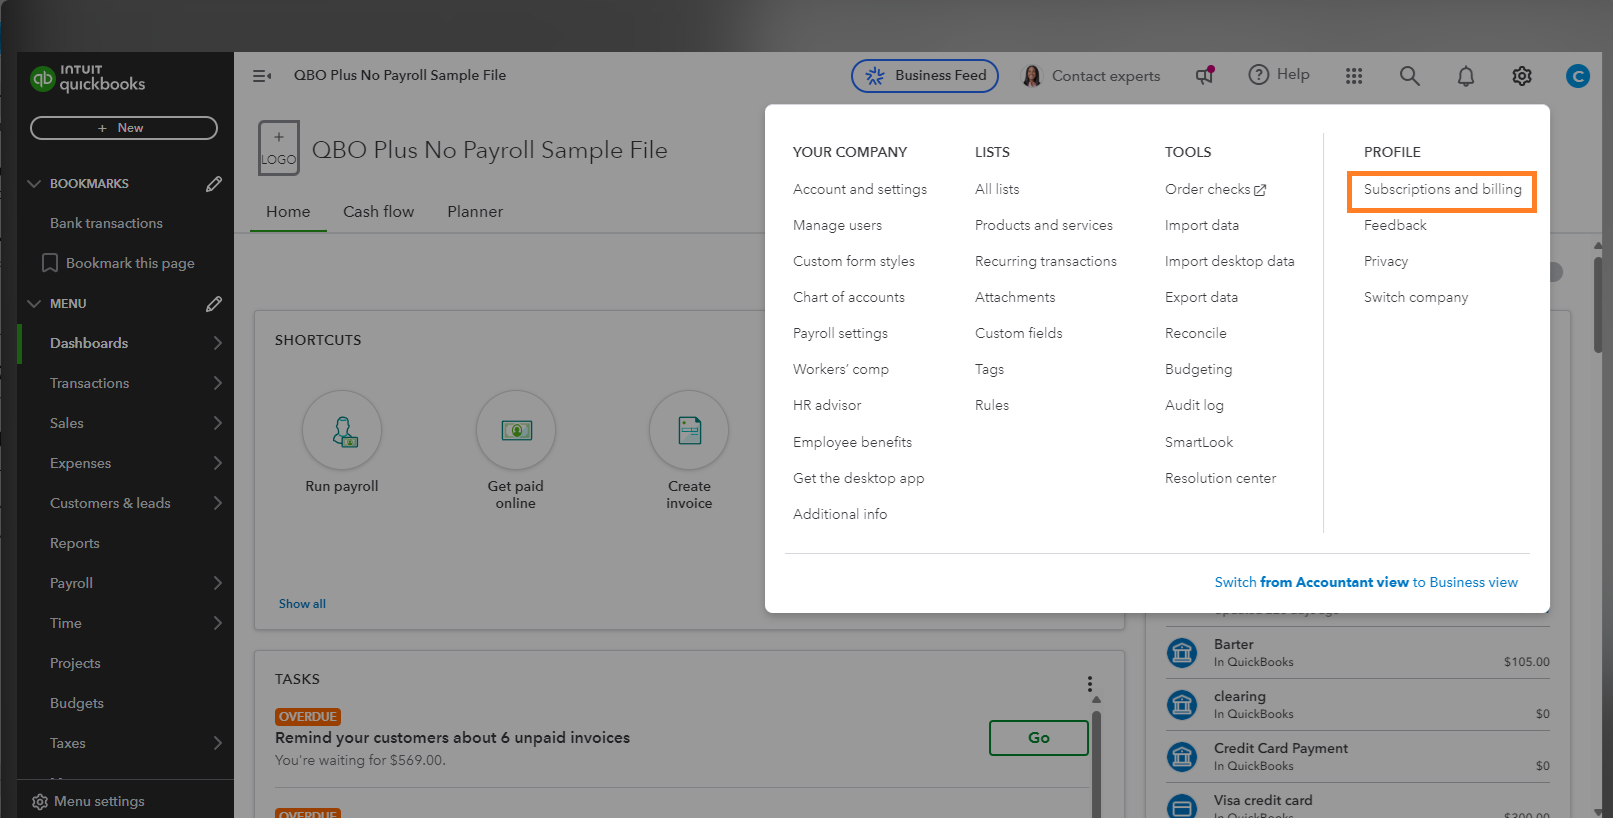This screenshot has width=1613, height=818.
Task: Expand the Transactions submenu arrow
Action: pyautogui.click(x=218, y=383)
